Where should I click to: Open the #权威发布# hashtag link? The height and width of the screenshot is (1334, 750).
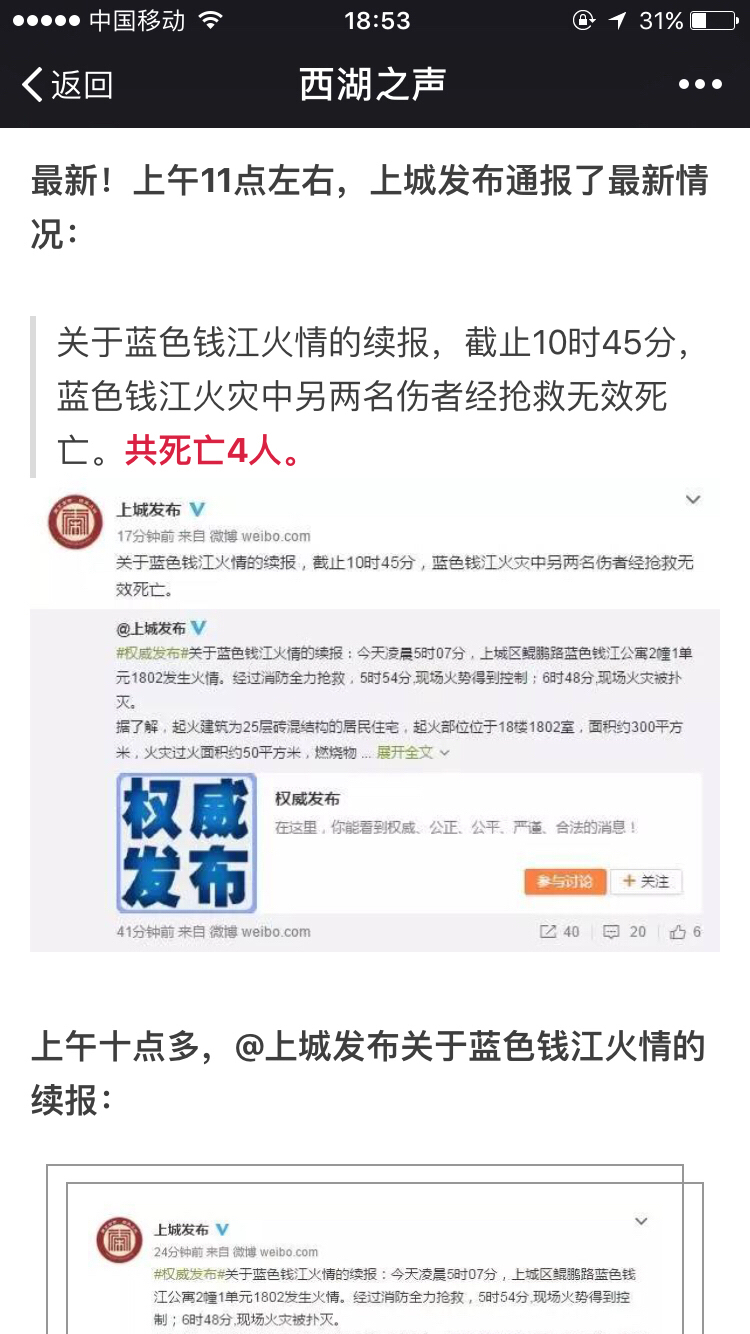pyautogui.click(x=151, y=654)
